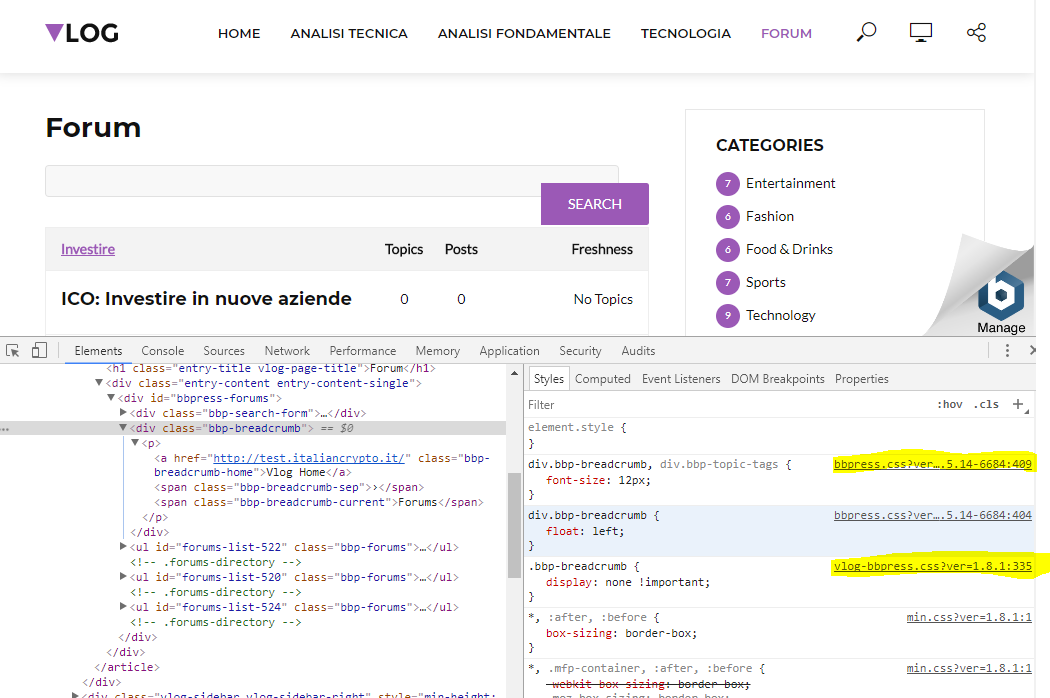
Task: Open ICO: Investire in nuove aziende forum
Action: point(206,299)
